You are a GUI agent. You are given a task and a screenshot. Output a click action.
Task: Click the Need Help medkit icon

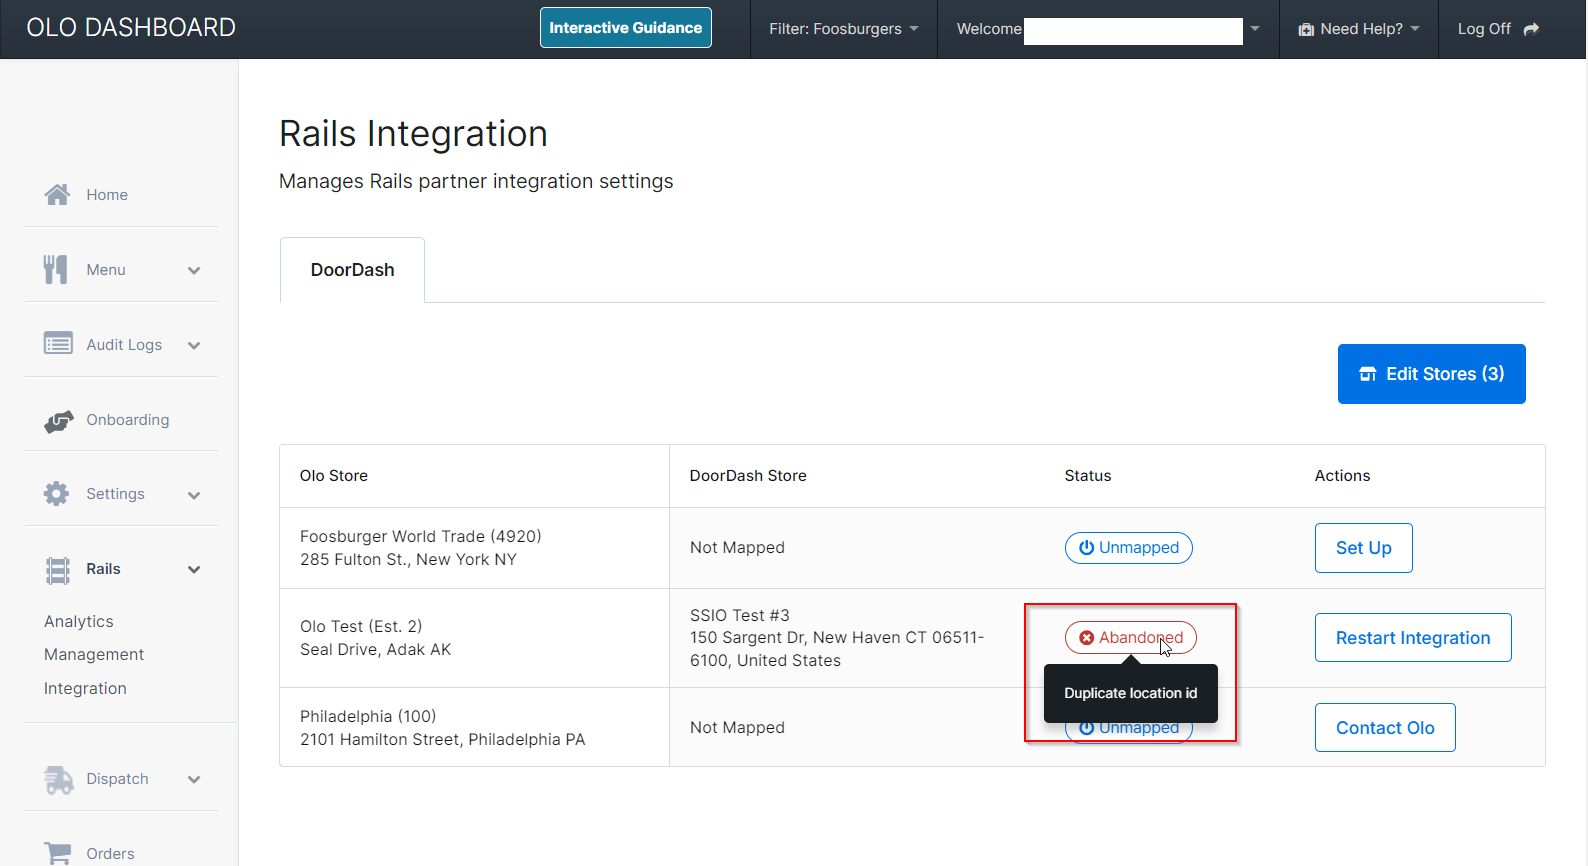tap(1306, 30)
